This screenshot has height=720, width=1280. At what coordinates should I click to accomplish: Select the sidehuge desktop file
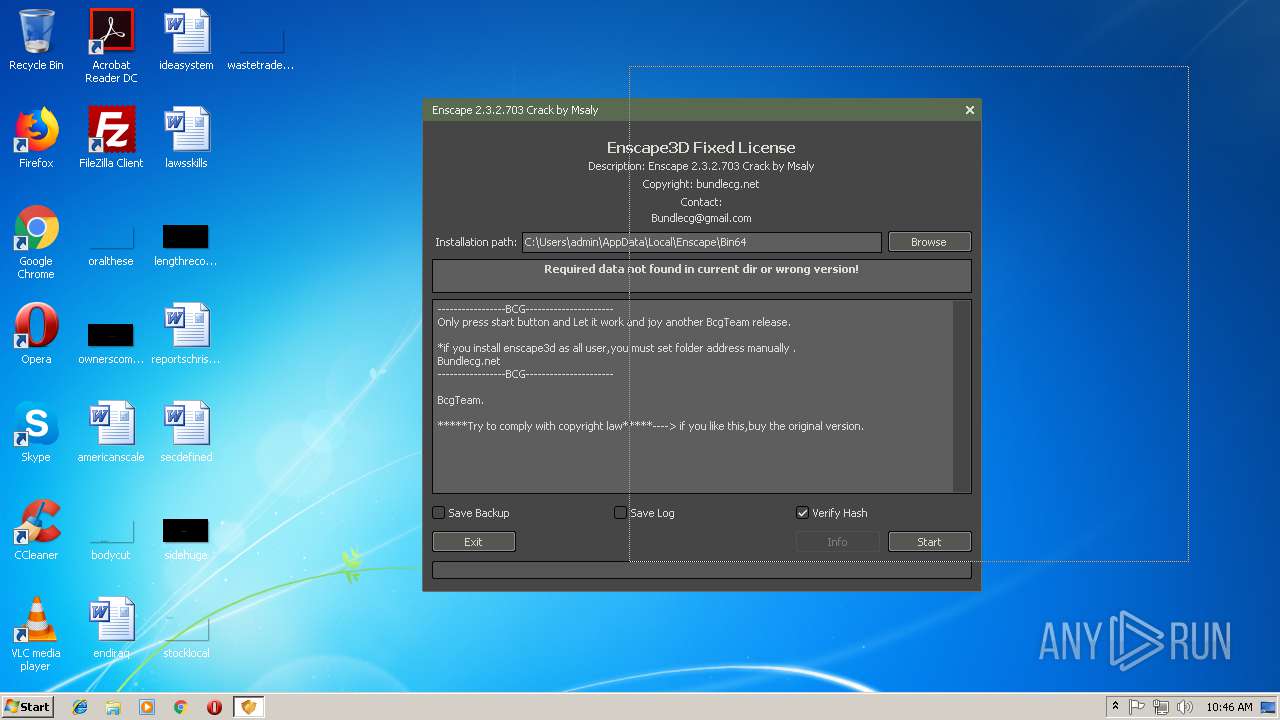pos(186,536)
